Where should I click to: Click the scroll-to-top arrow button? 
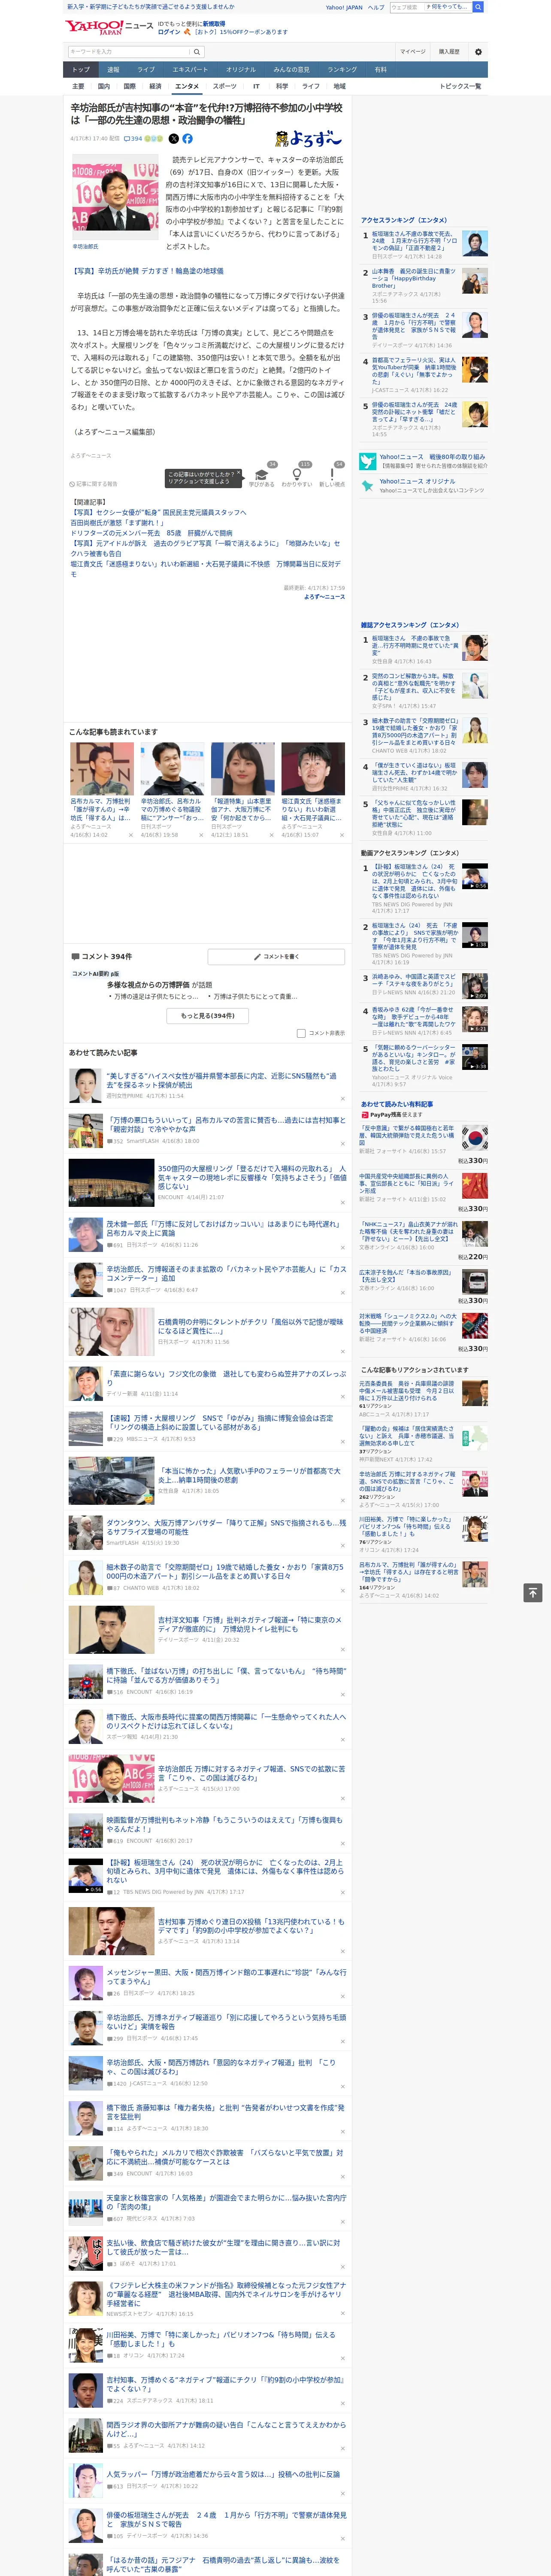point(533,1593)
